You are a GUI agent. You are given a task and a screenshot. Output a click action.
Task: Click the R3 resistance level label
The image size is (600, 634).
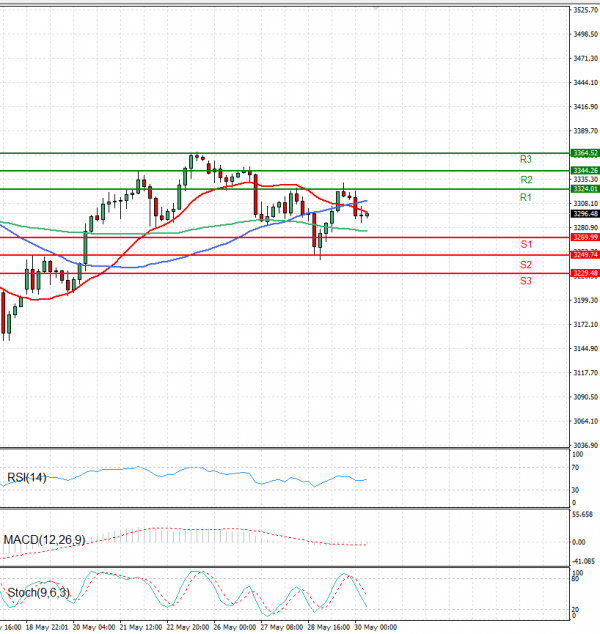click(x=525, y=160)
